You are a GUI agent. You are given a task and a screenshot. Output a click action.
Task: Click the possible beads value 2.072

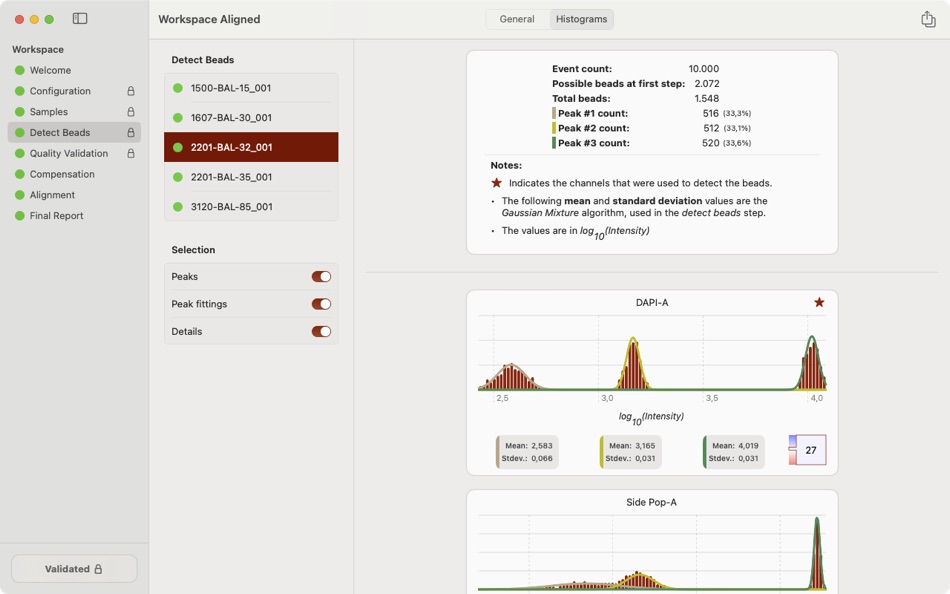click(x=706, y=84)
